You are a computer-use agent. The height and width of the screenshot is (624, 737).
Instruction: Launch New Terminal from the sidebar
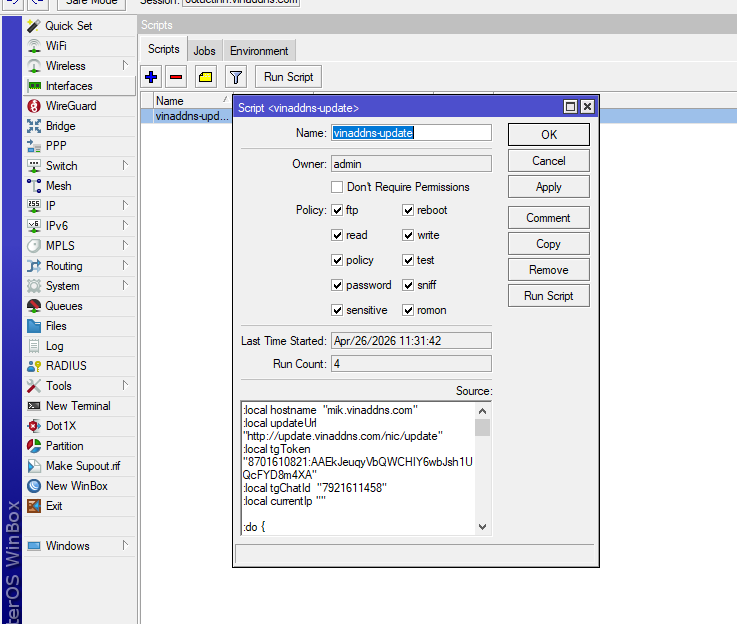point(77,406)
